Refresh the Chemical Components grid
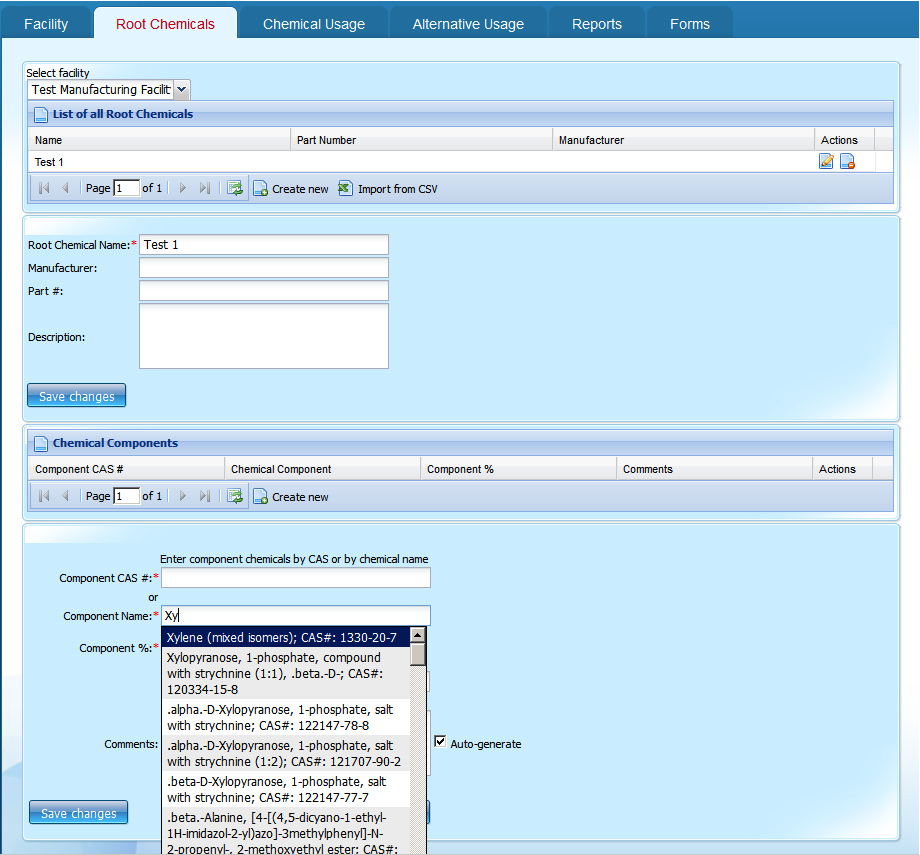Image resolution: width=920 pixels, height=855 pixels. (x=235, y=496)
